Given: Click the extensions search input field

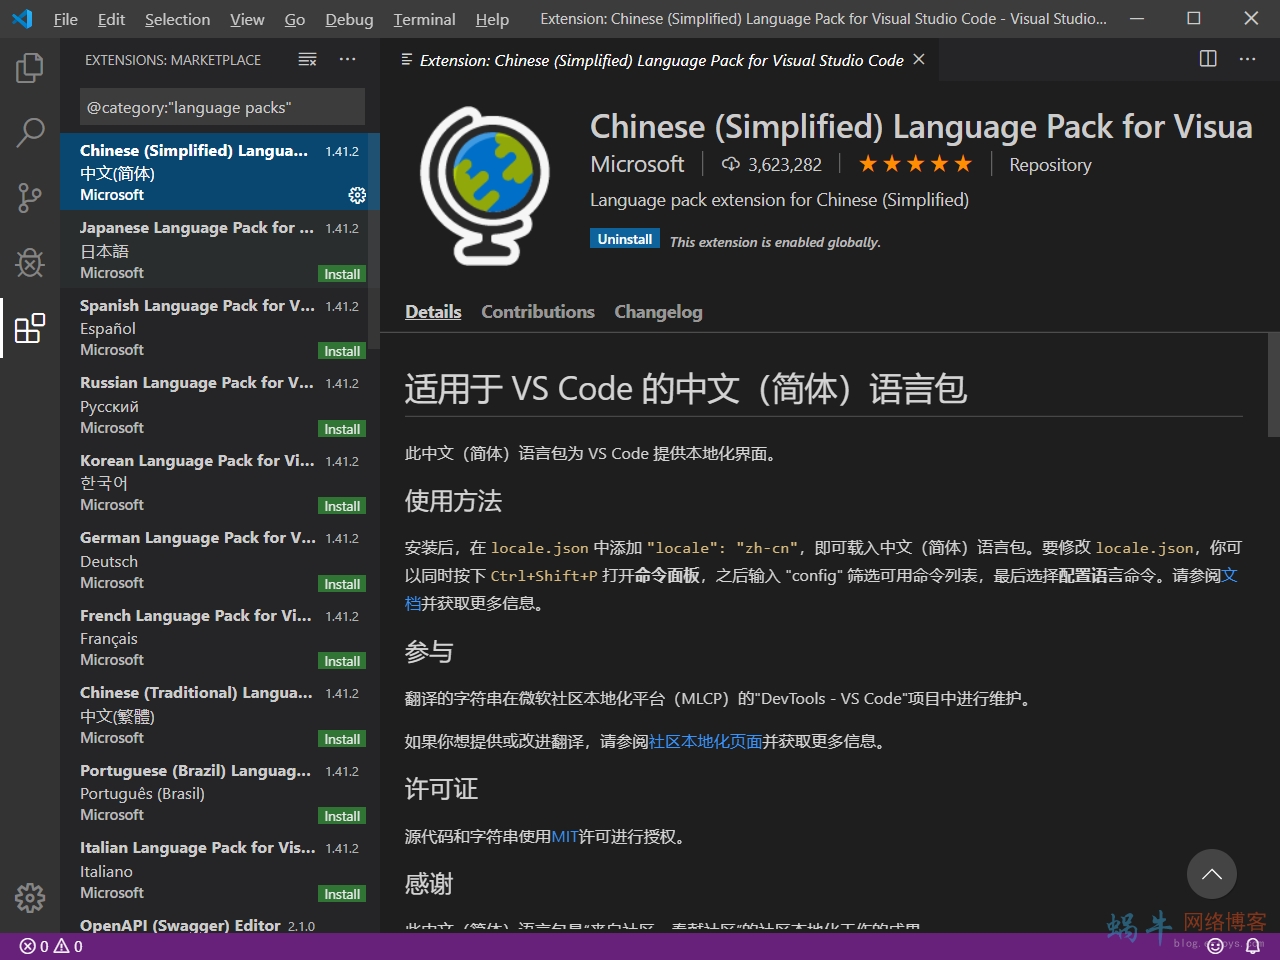Looking at the screenshot, I should point(222,107).
